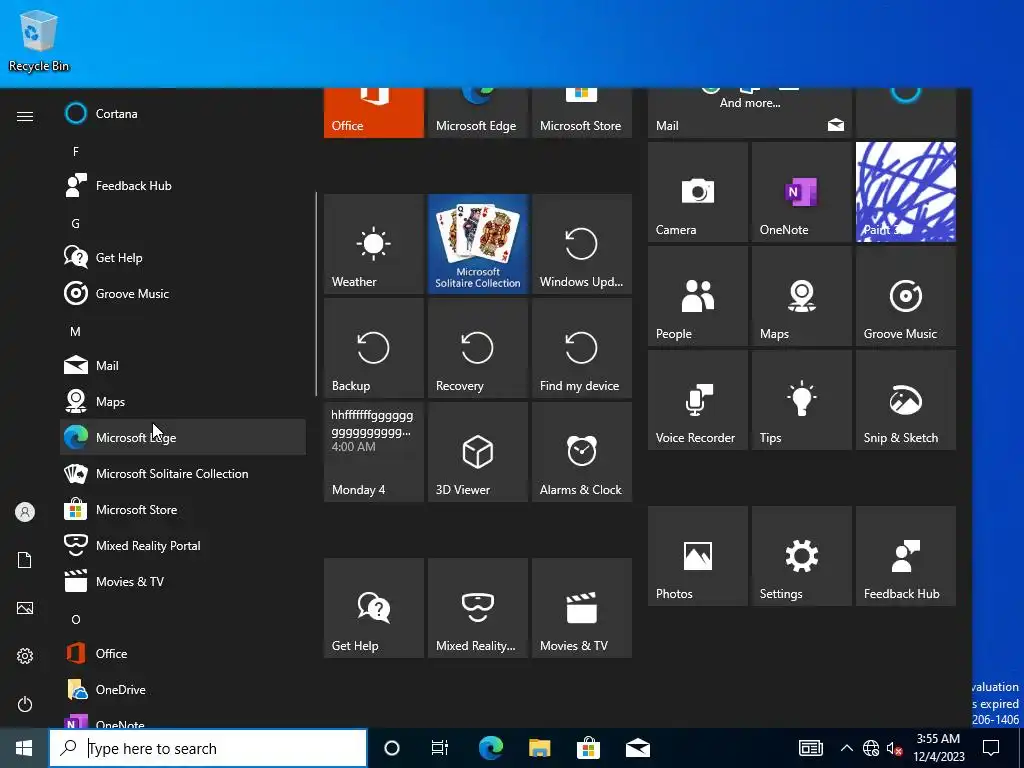This screenshot has width=1024, height=768.
Task: Launch the Camera tile
Action: click(x=697, y=192)
